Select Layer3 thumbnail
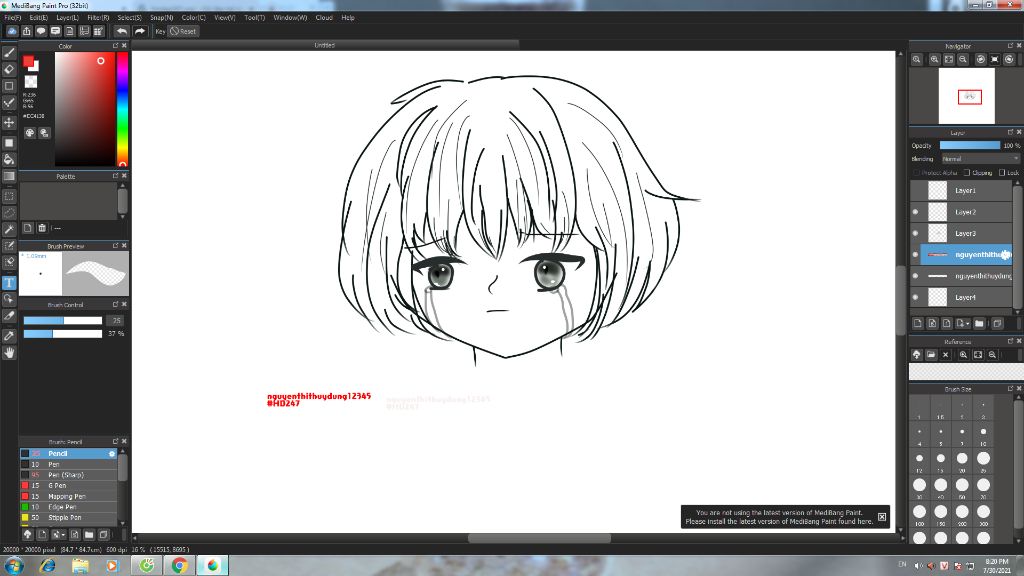The image size is (1024, 576). coord(938,233)
